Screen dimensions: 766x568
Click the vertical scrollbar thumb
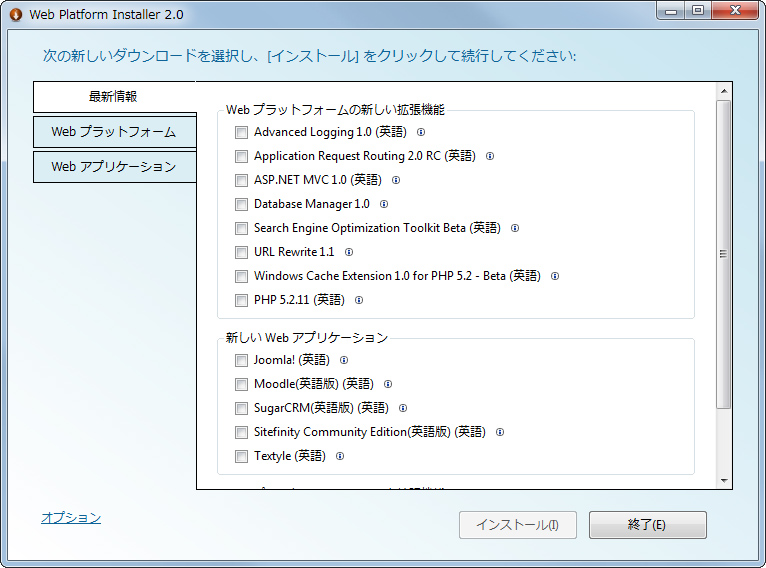(723, 254)
